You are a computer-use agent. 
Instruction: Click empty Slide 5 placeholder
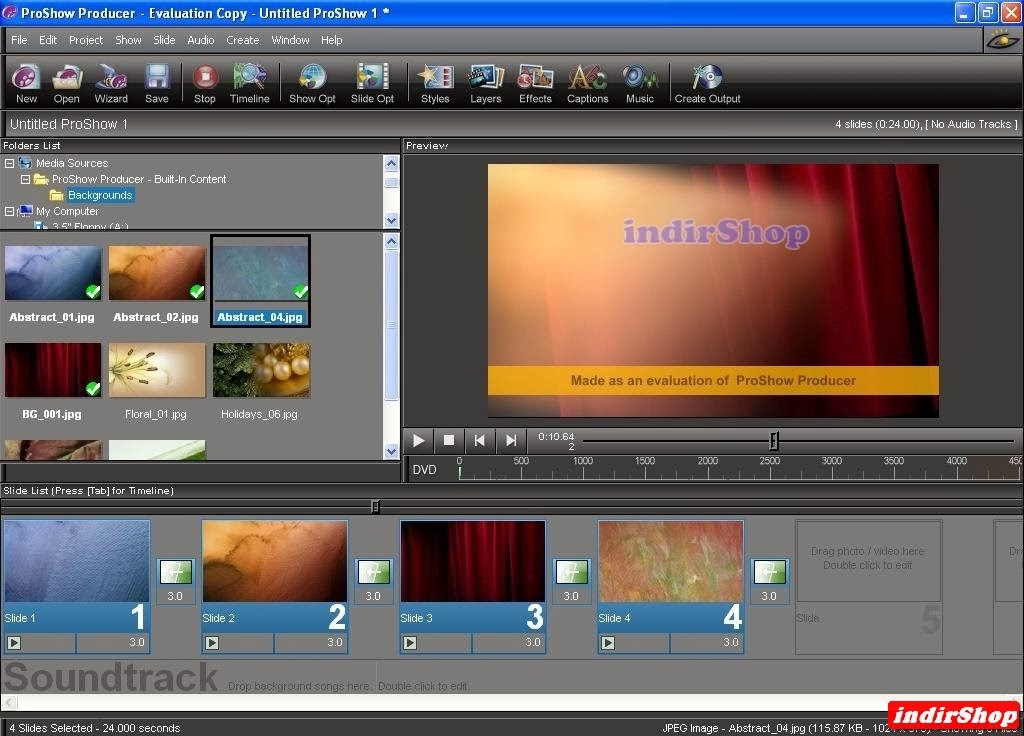(x=868, y=586)
